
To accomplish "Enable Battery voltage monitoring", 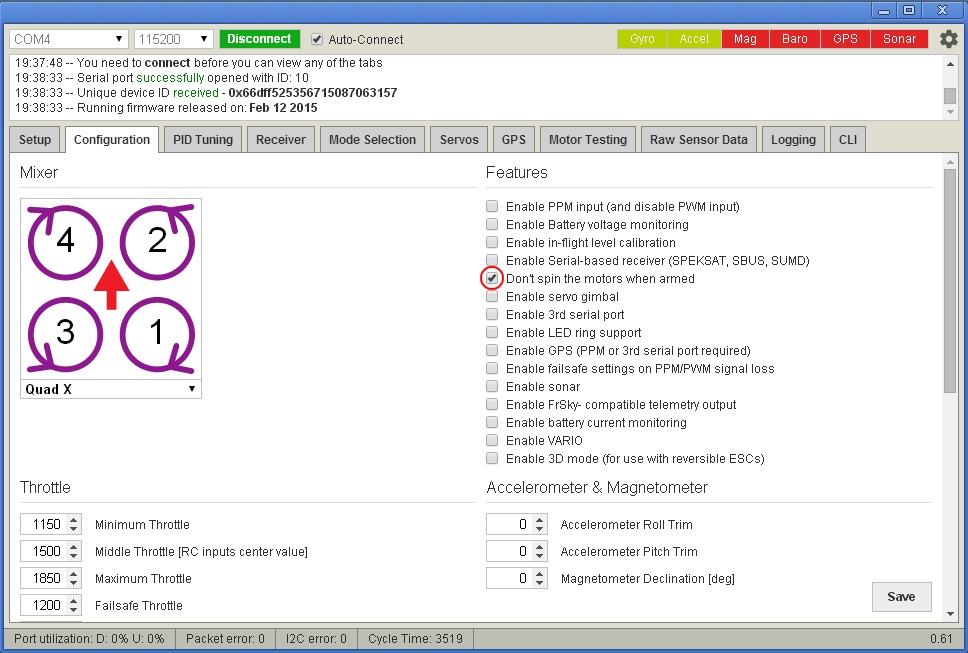I will [492, 225].
